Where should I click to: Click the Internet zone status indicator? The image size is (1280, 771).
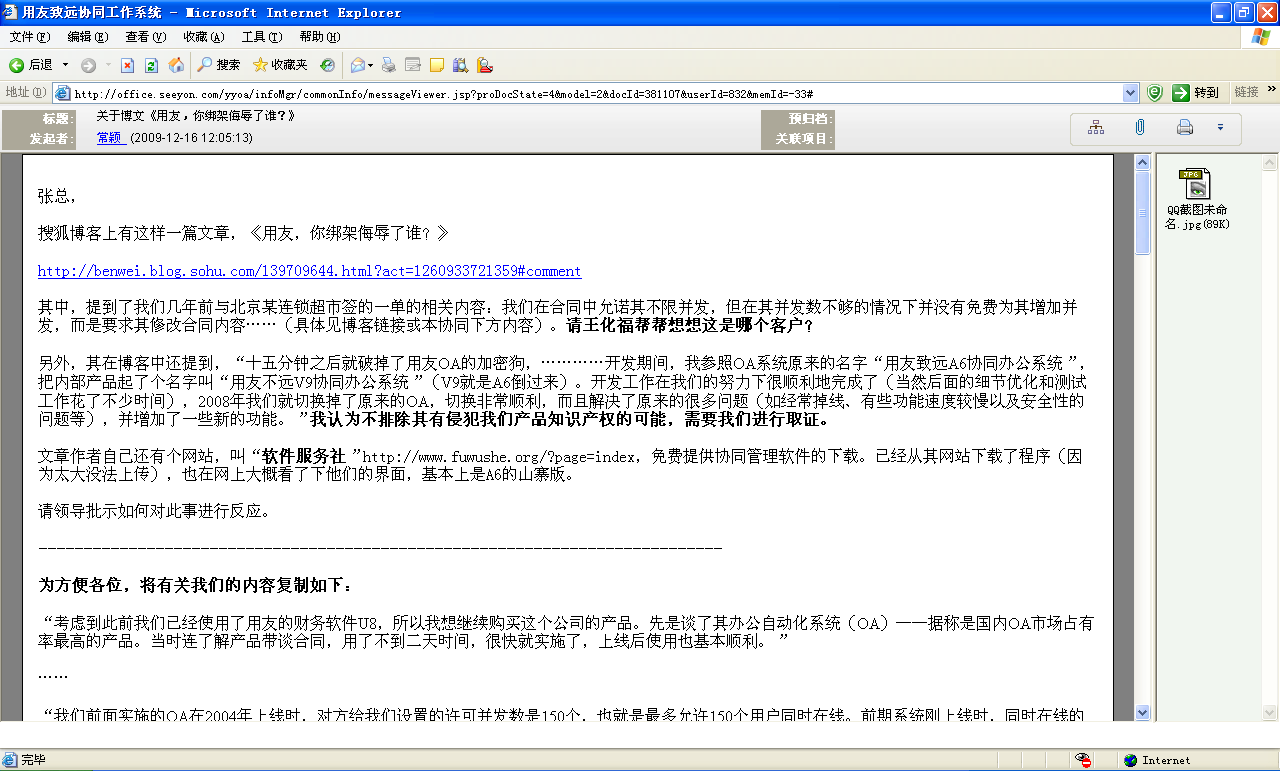point(1156,760)
